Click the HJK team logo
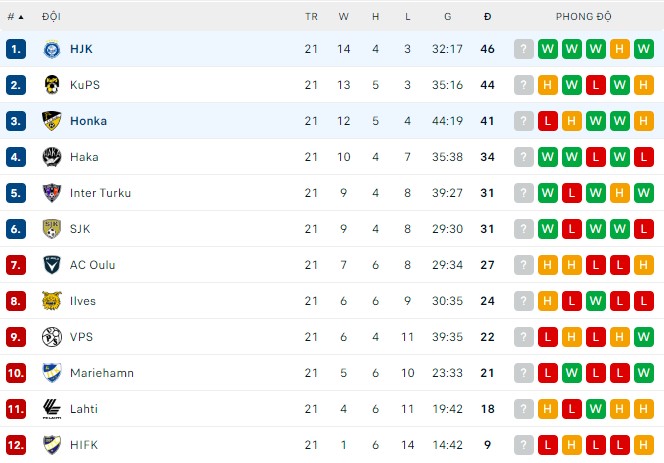The image size is (664, 463). pyautogui.click(x=51, y=49)
